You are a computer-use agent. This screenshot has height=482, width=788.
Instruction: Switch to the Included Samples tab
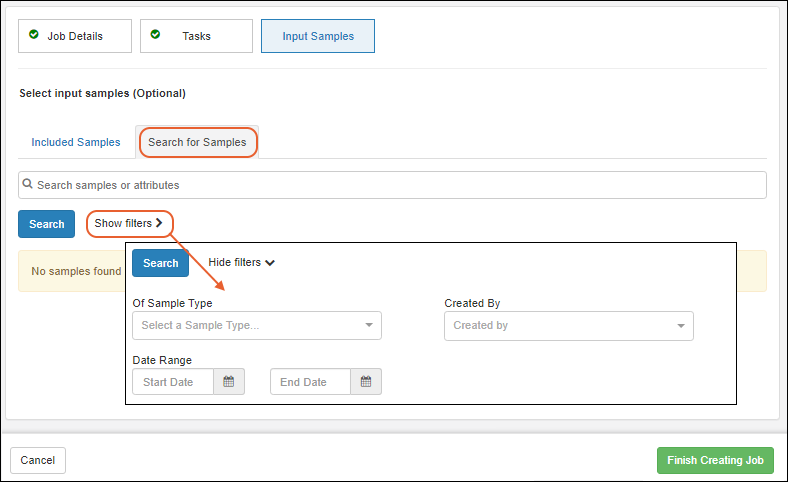coord(76,142)
